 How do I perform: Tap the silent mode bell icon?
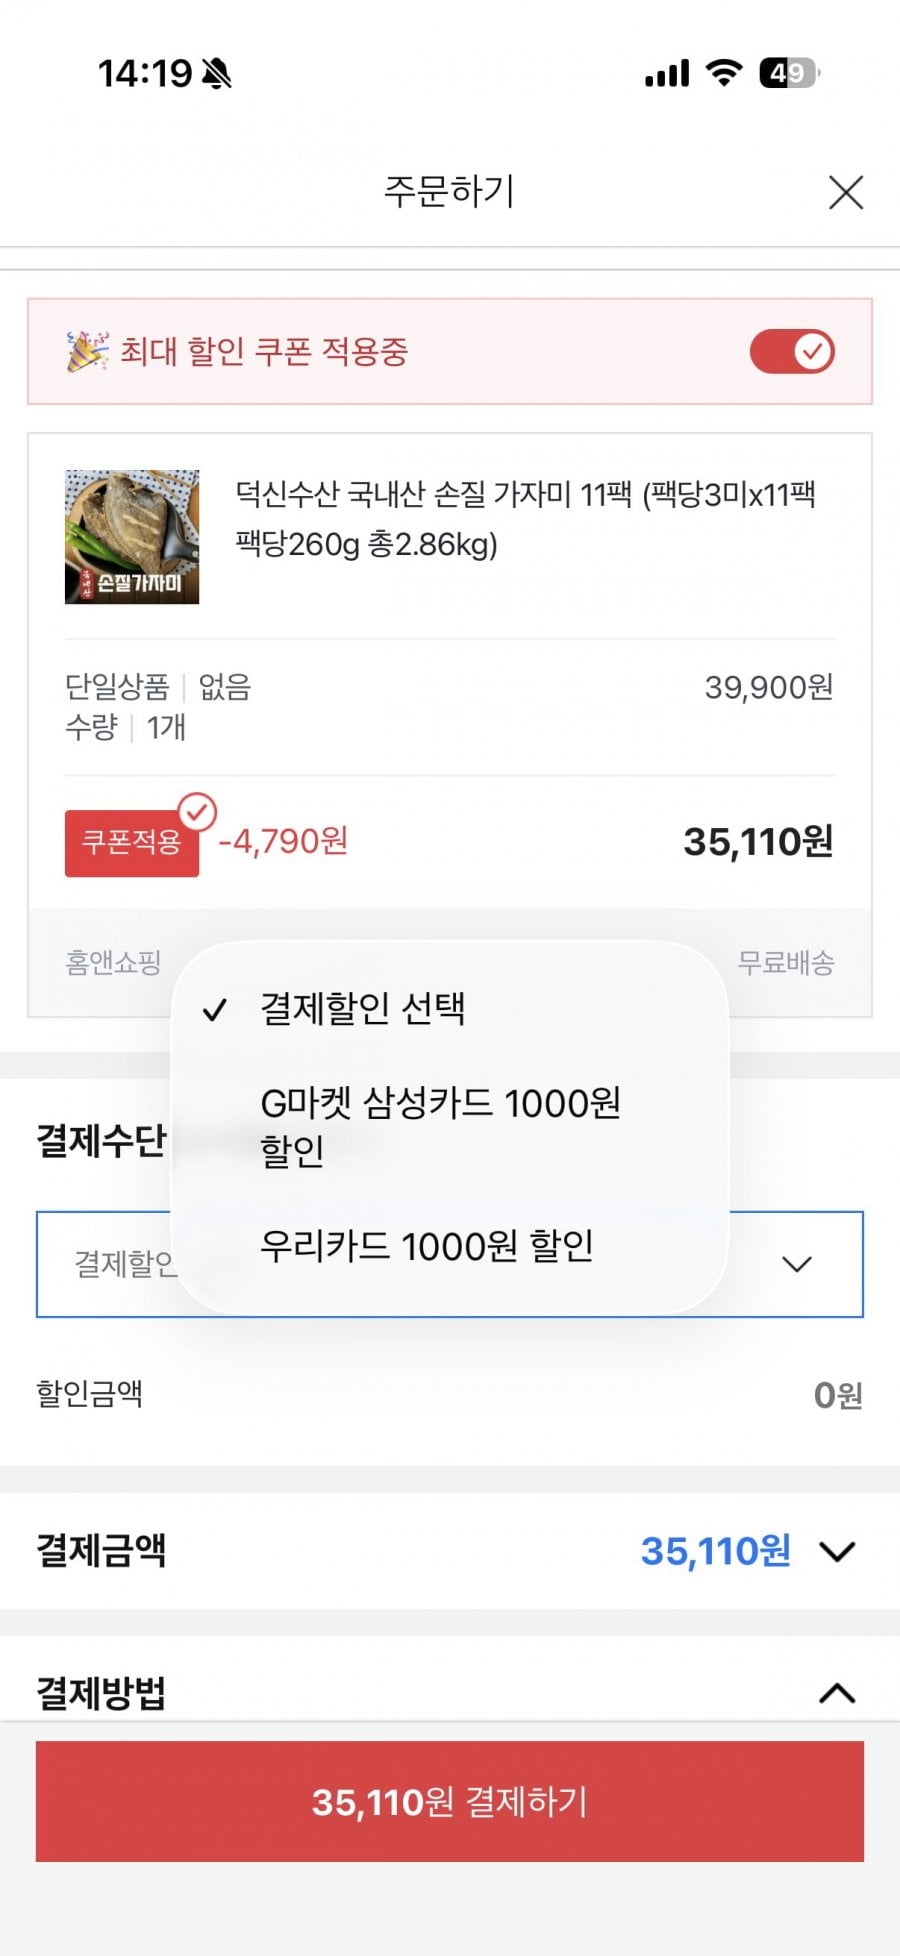[216, 73]
